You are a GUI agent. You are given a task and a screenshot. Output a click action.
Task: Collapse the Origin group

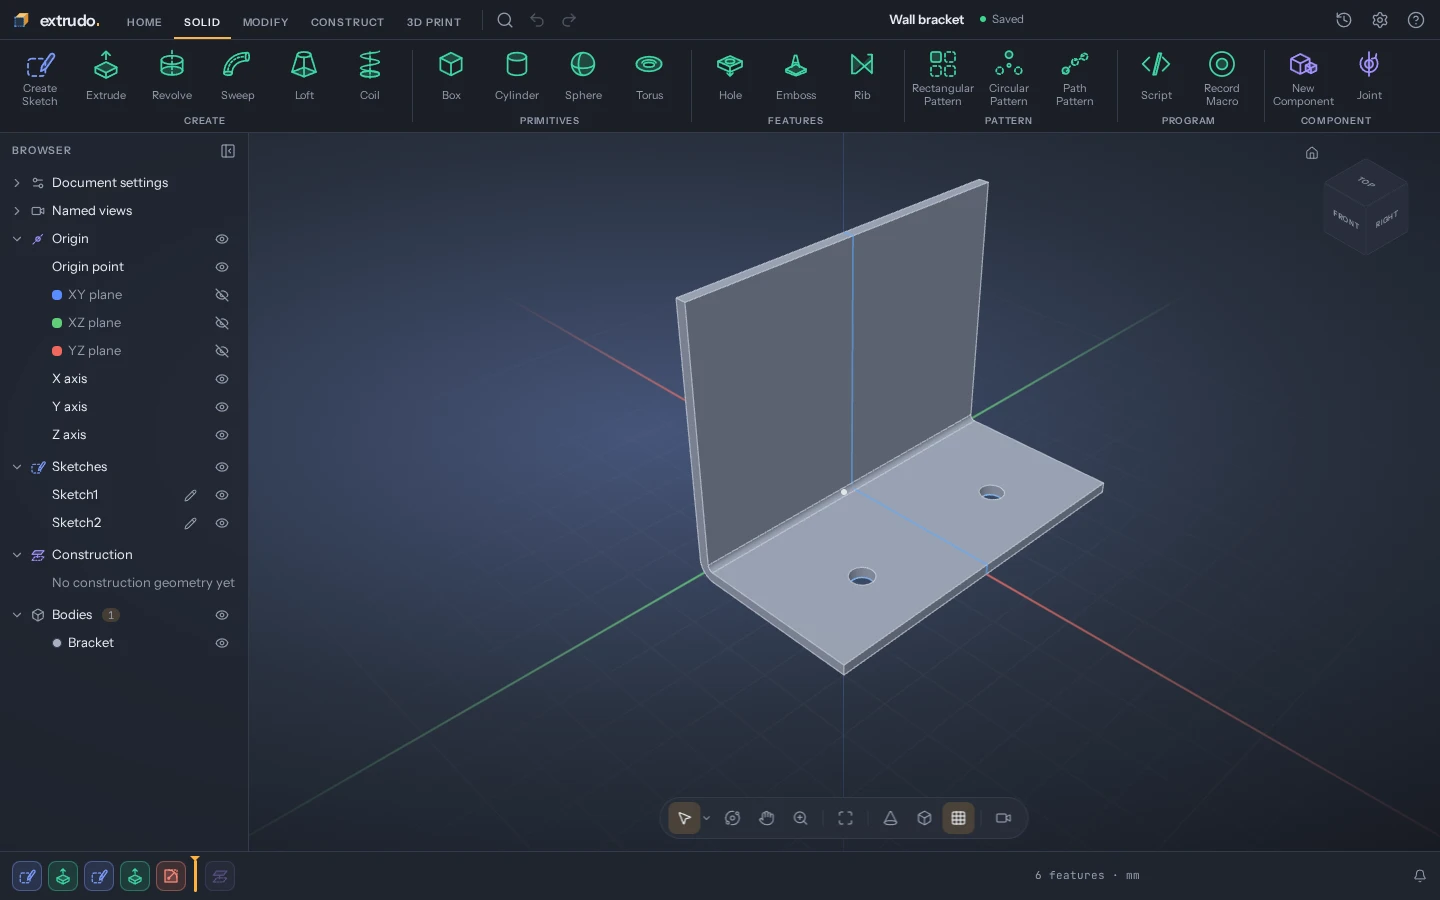point(17,239)
